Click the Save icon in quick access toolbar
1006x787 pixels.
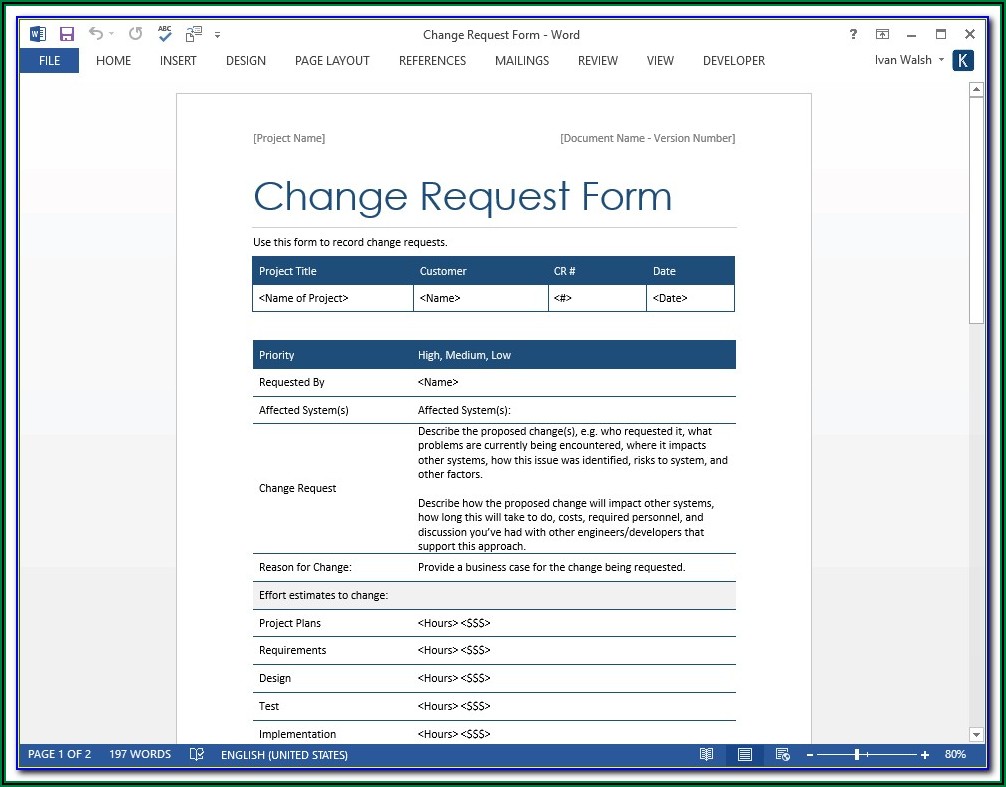pos(67,34)
